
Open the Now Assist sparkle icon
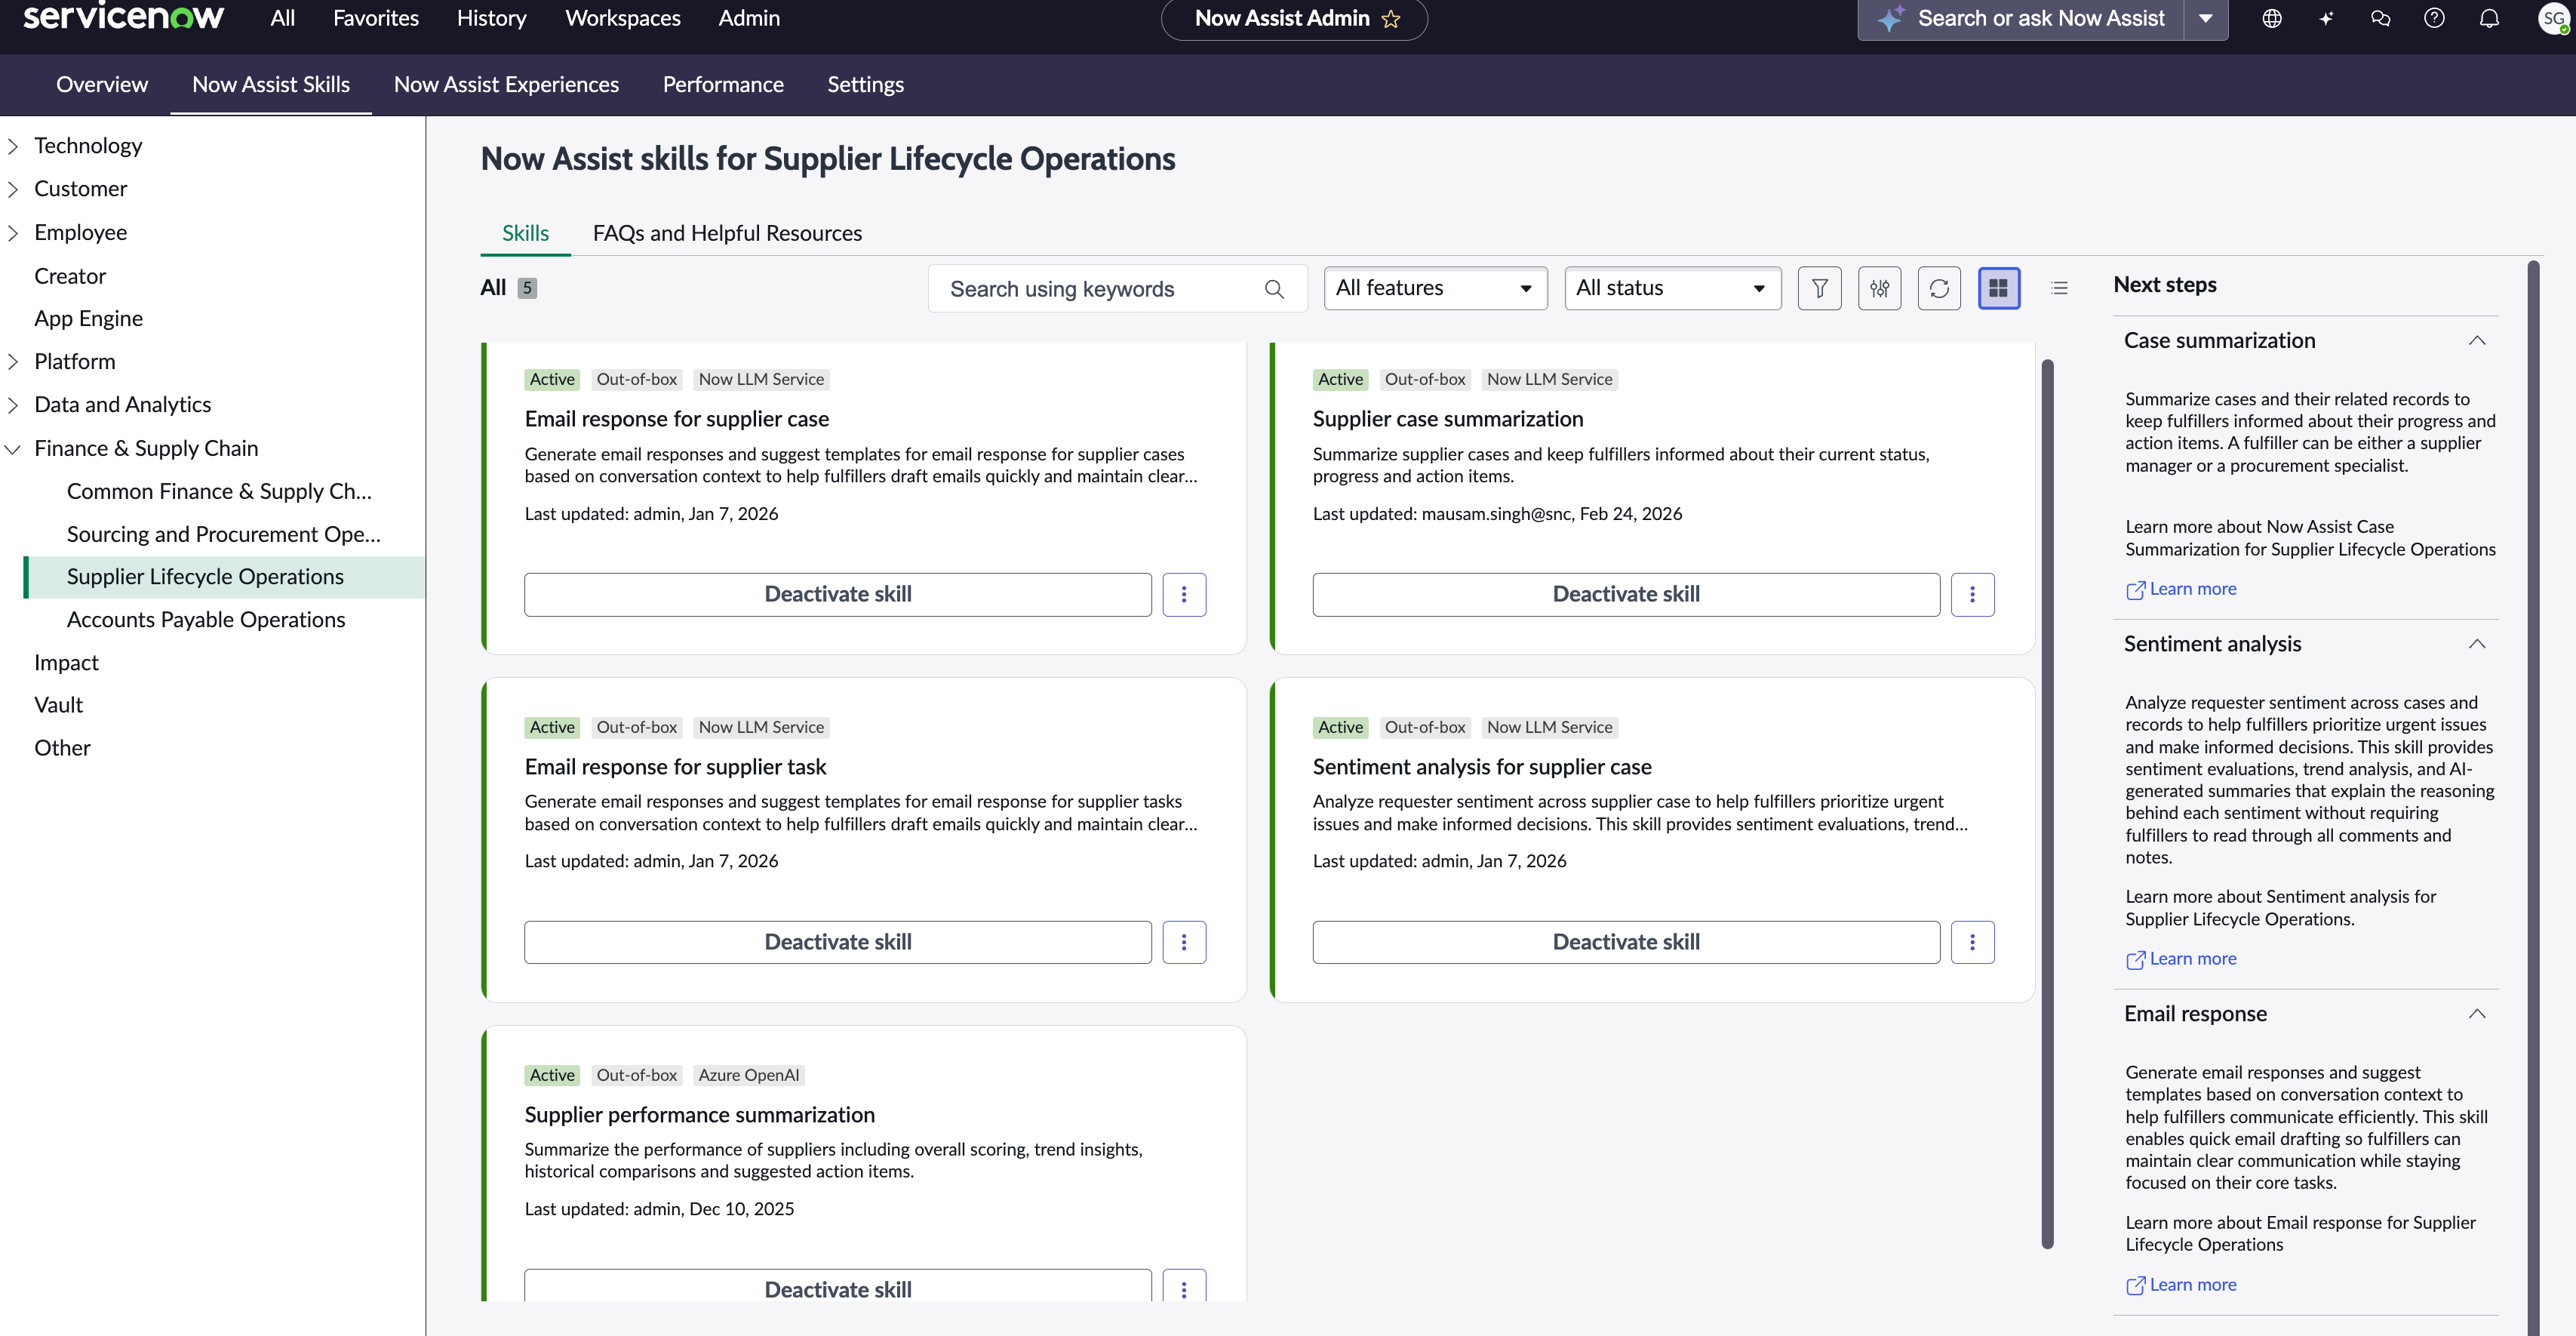point(2326,18)
